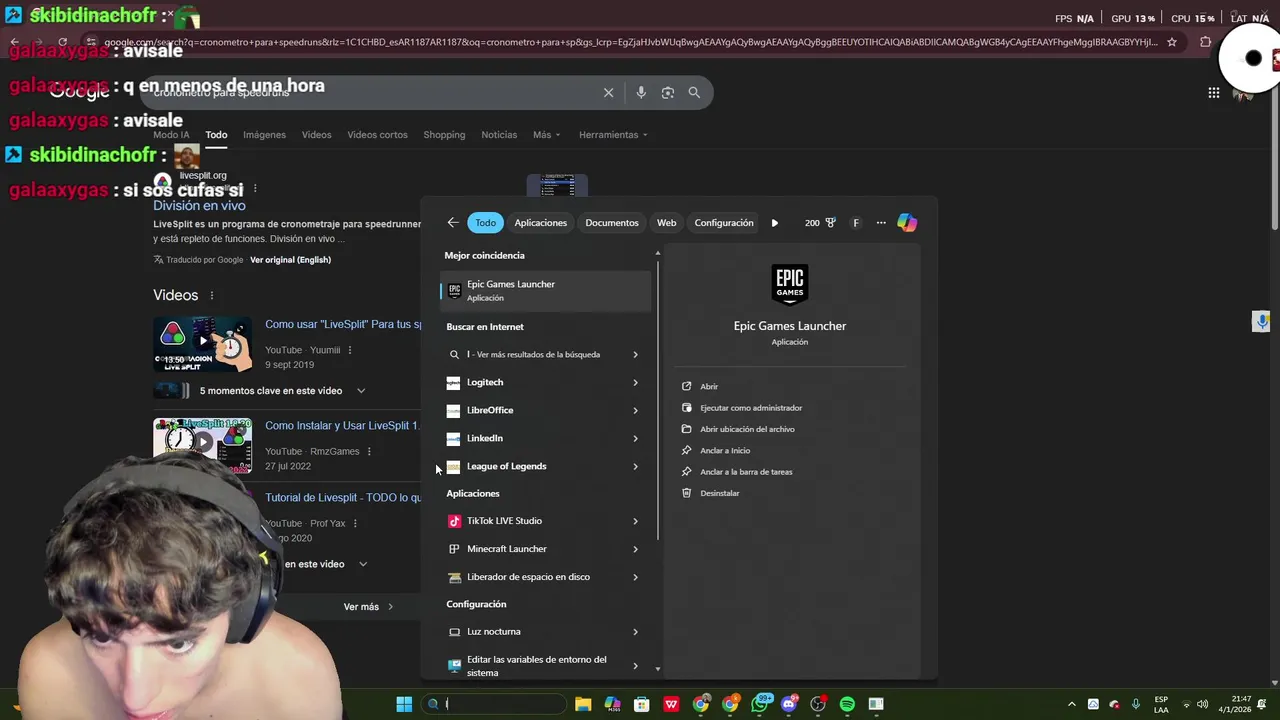Viewport: 1280px width, 720px height.
Task: Expand Liberador de espacio en disco arrow
Action: click(635, 577)
